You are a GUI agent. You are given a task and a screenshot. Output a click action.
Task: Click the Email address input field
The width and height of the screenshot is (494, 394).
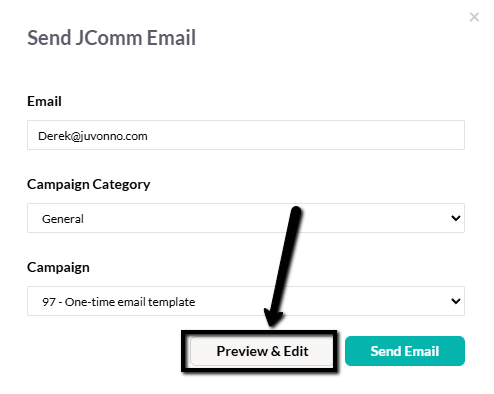[x=246, y=135]
